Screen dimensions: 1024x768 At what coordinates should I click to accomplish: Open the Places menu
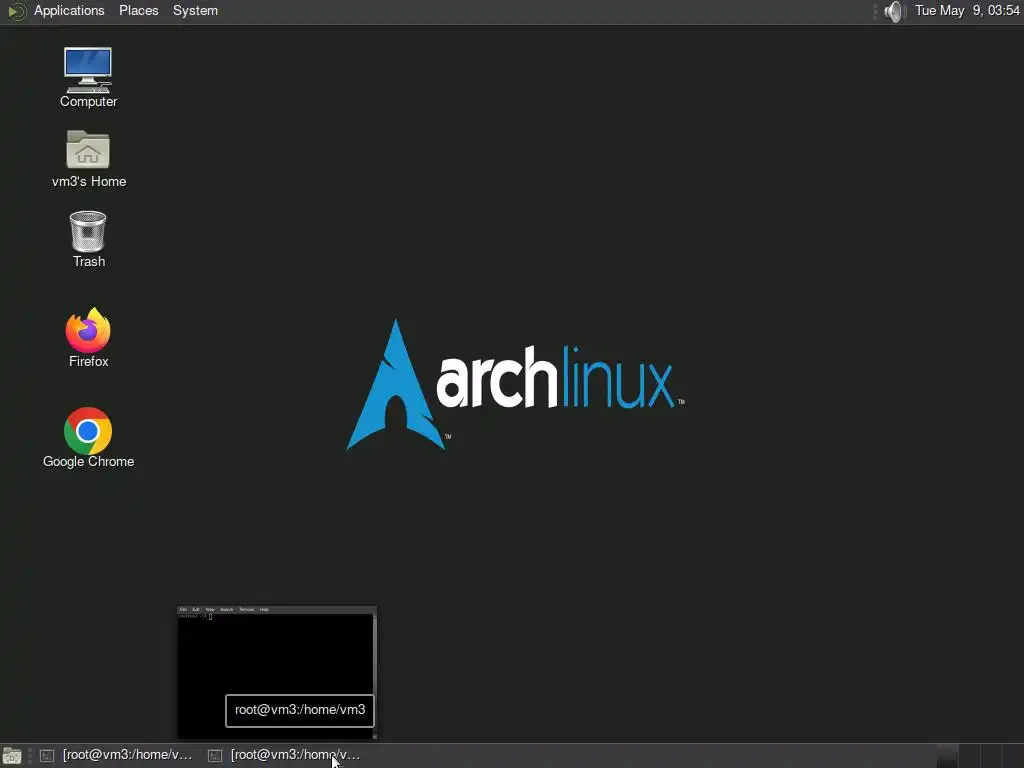coord(138,11)
